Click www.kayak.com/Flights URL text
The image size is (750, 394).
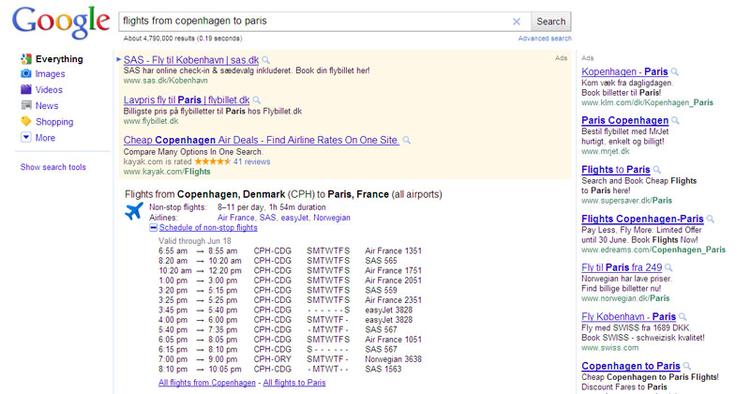click(x=167, y=172)
